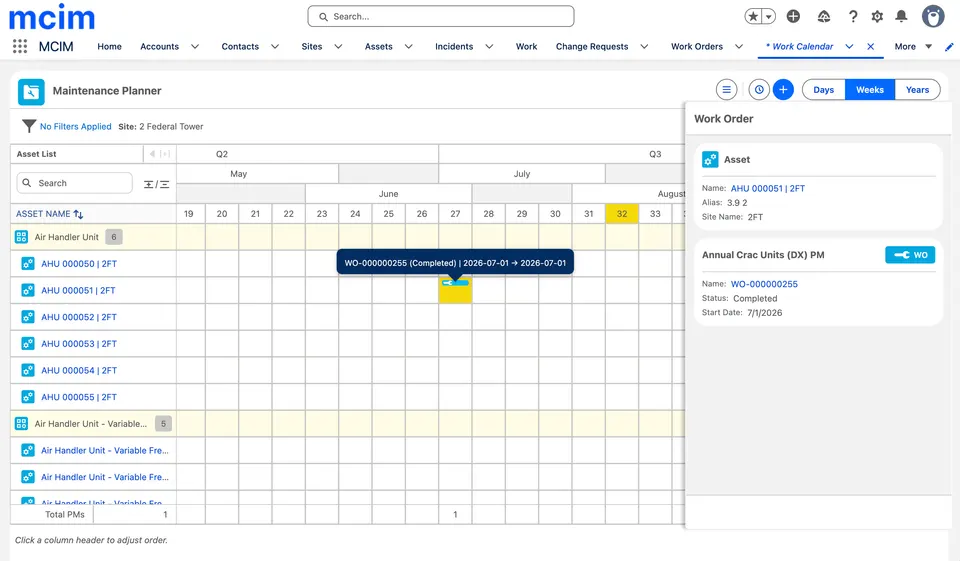Open AHU 000051 | 2FT link in Work Order panel
Viewport: 960px width, 561px height.
tap(768, 189)
